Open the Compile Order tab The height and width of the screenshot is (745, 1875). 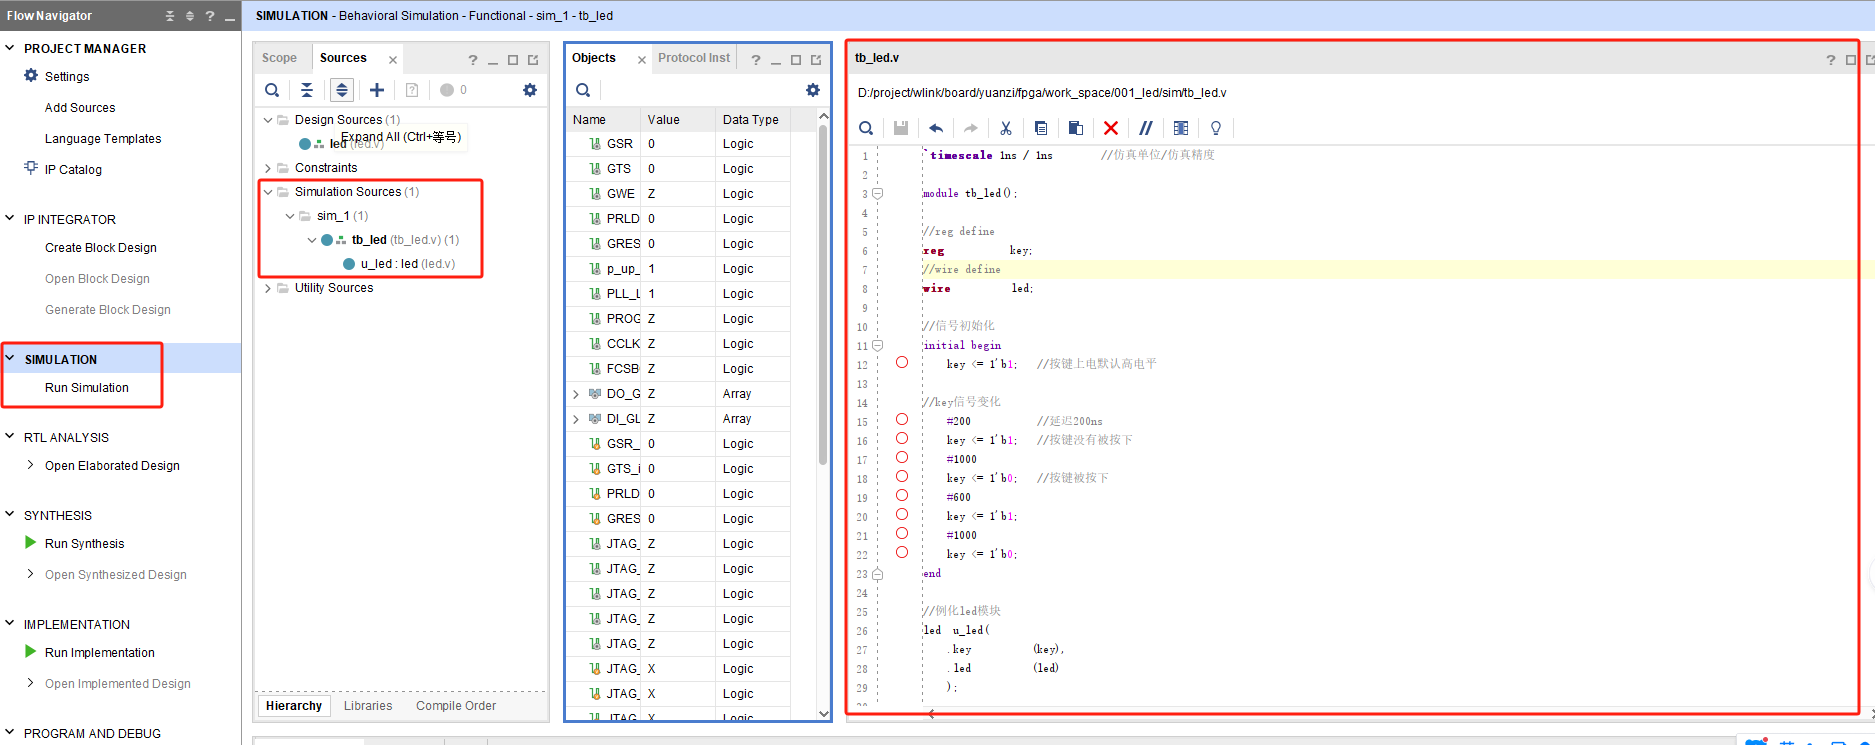tap(455, 706)
